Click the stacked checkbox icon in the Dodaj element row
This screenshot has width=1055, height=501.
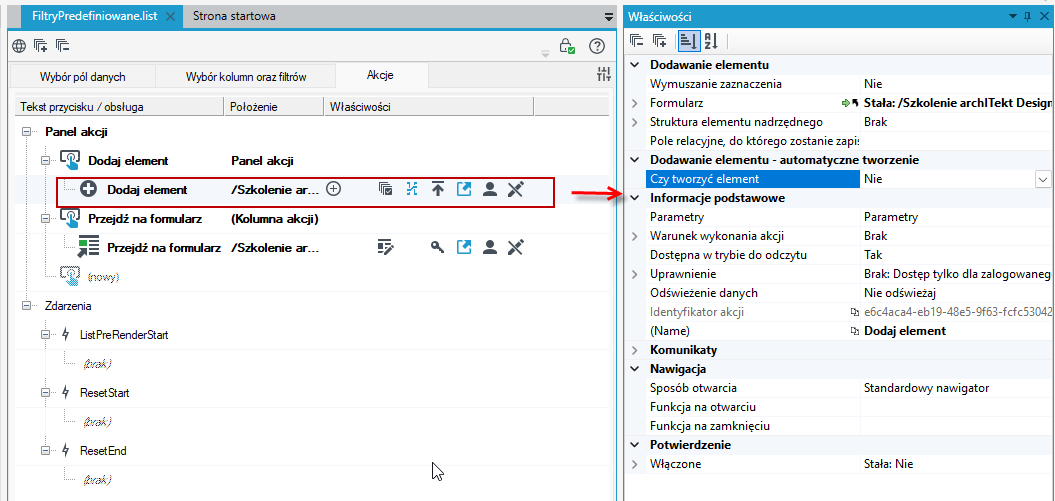(x=386, y=190)
